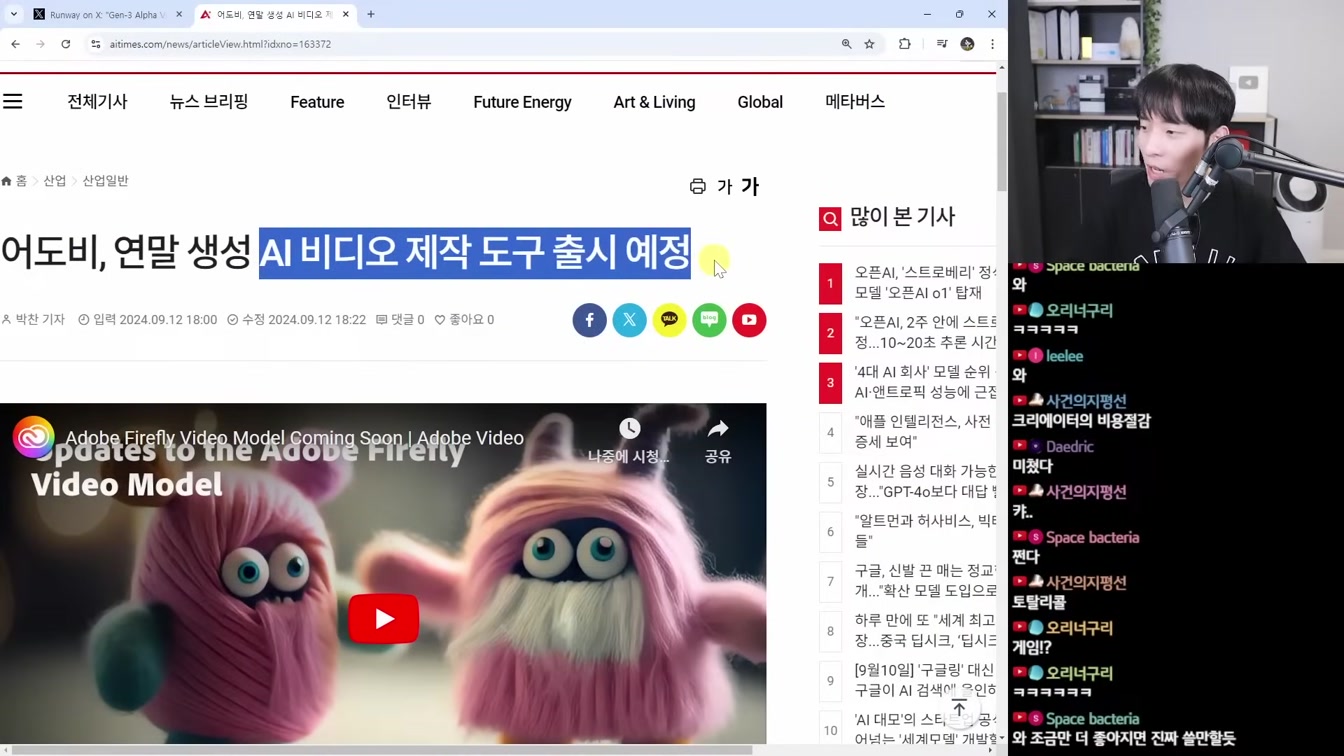Screen dimensions: 1344x756
Task: Share article on X
Action: pos(630,320)
